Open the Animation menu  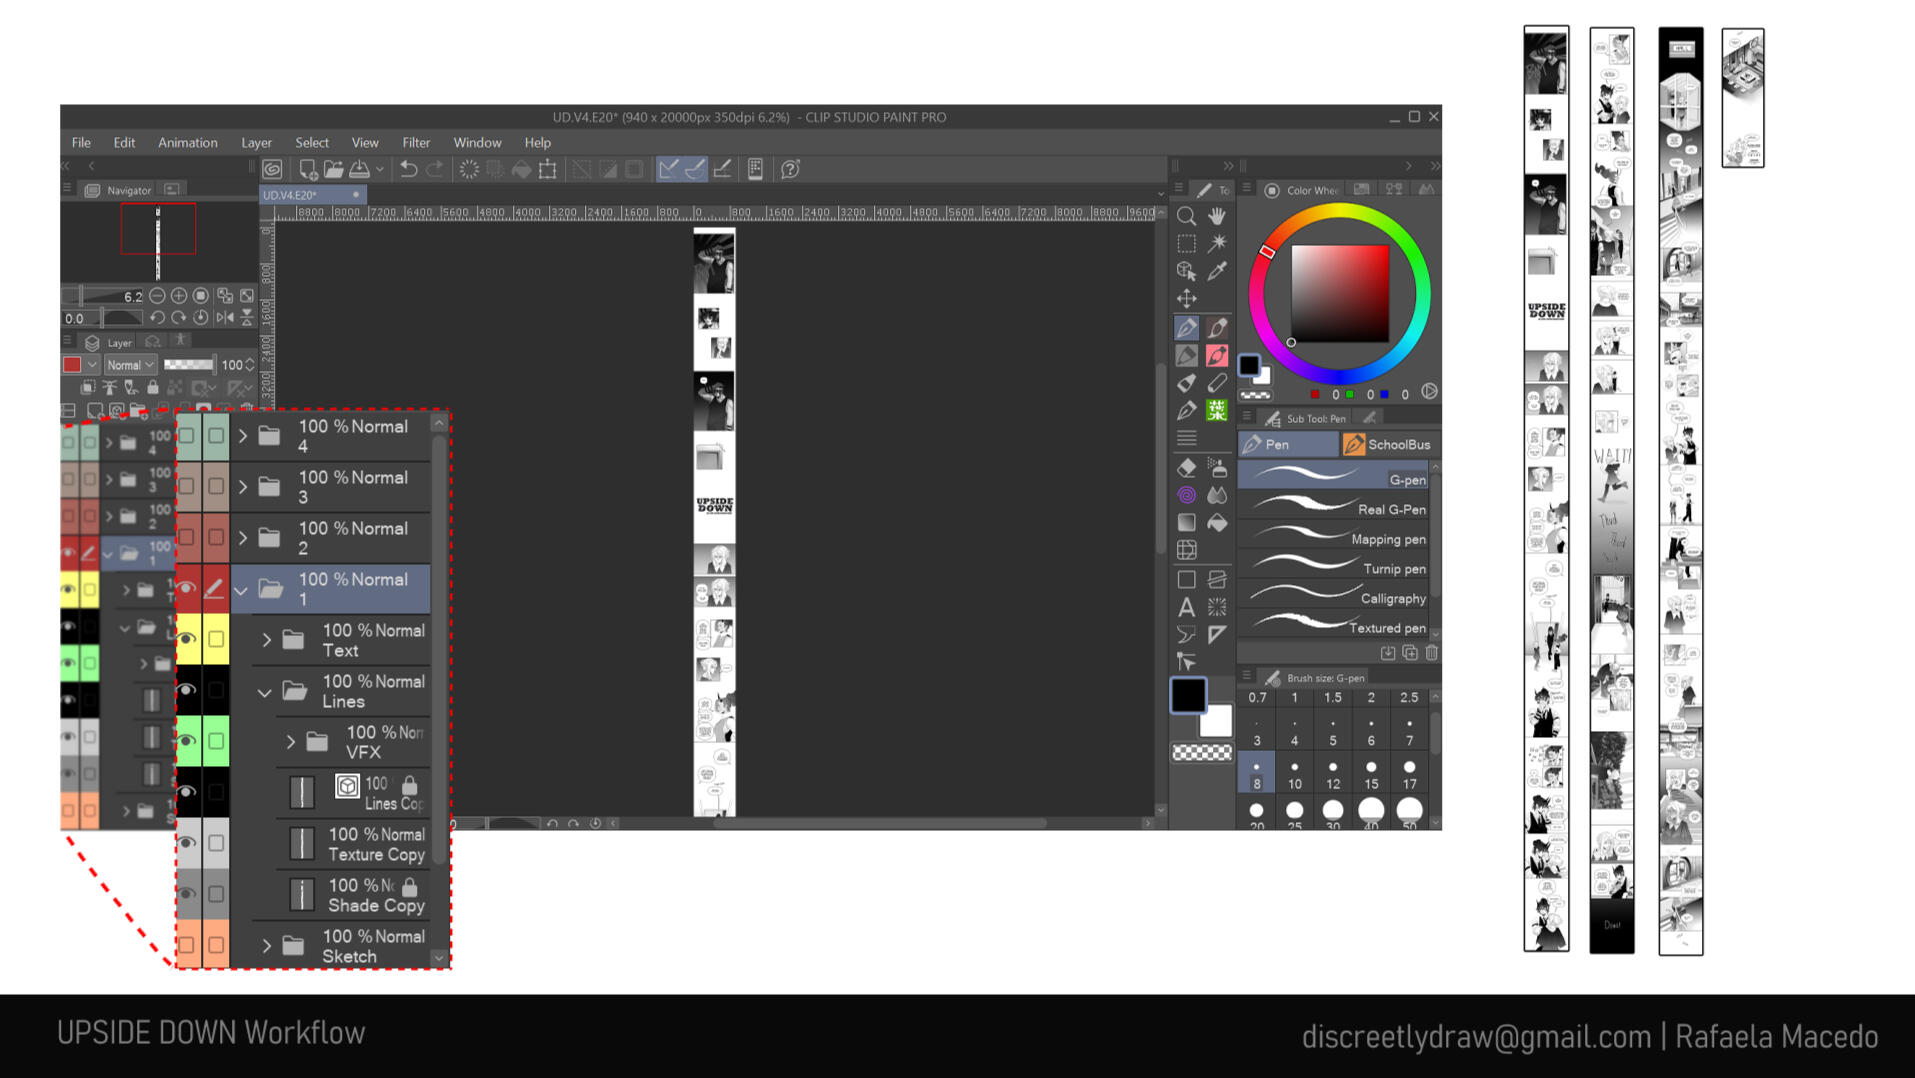(187, 142)
